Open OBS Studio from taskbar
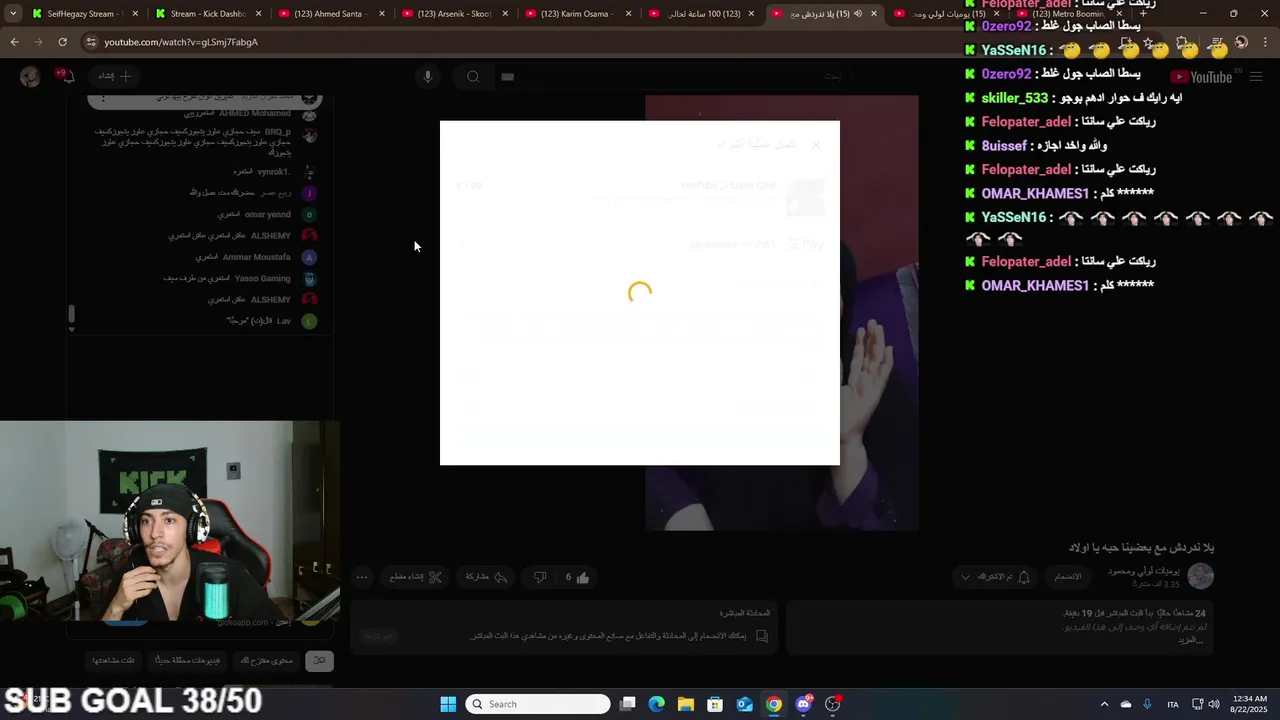The width and height of the screenshot is (1280, 720). [833, 704]
